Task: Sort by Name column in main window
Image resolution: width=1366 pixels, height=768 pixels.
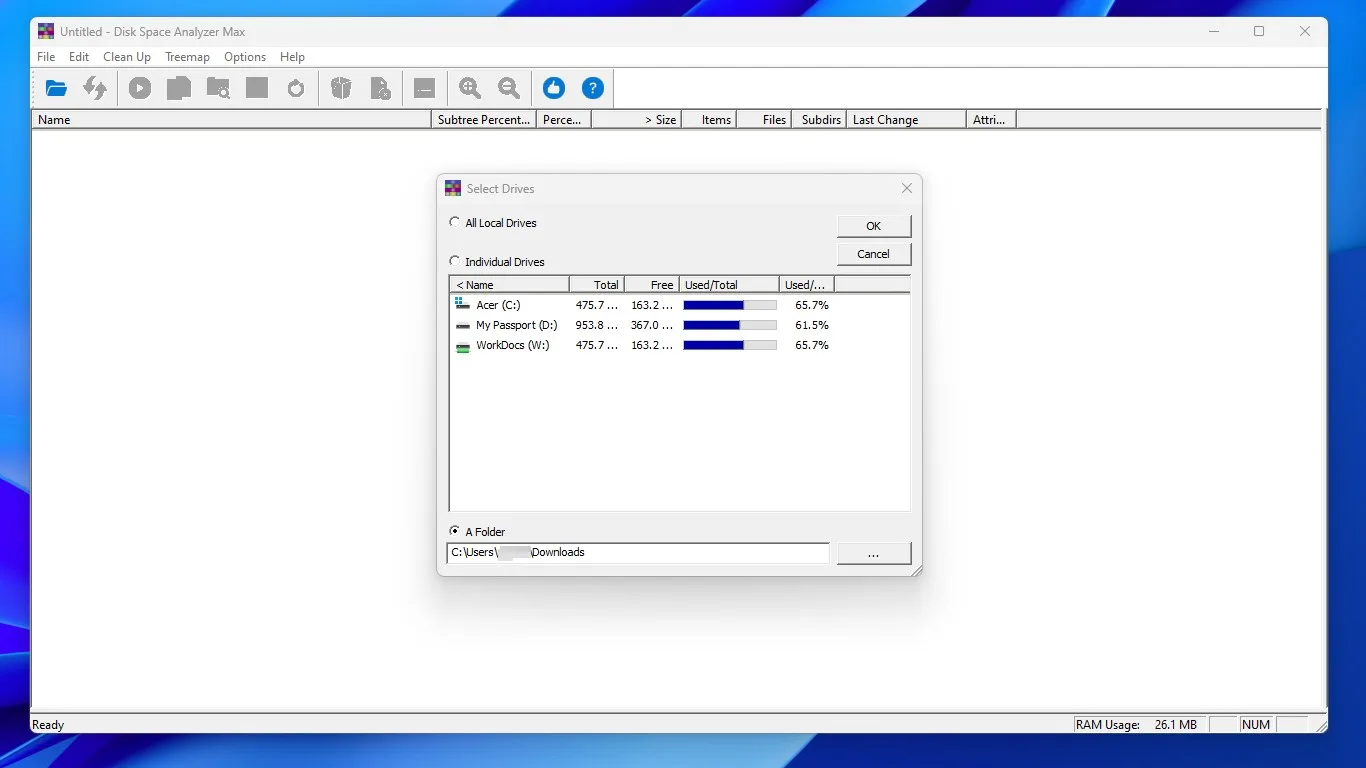Action: [231, 119]
